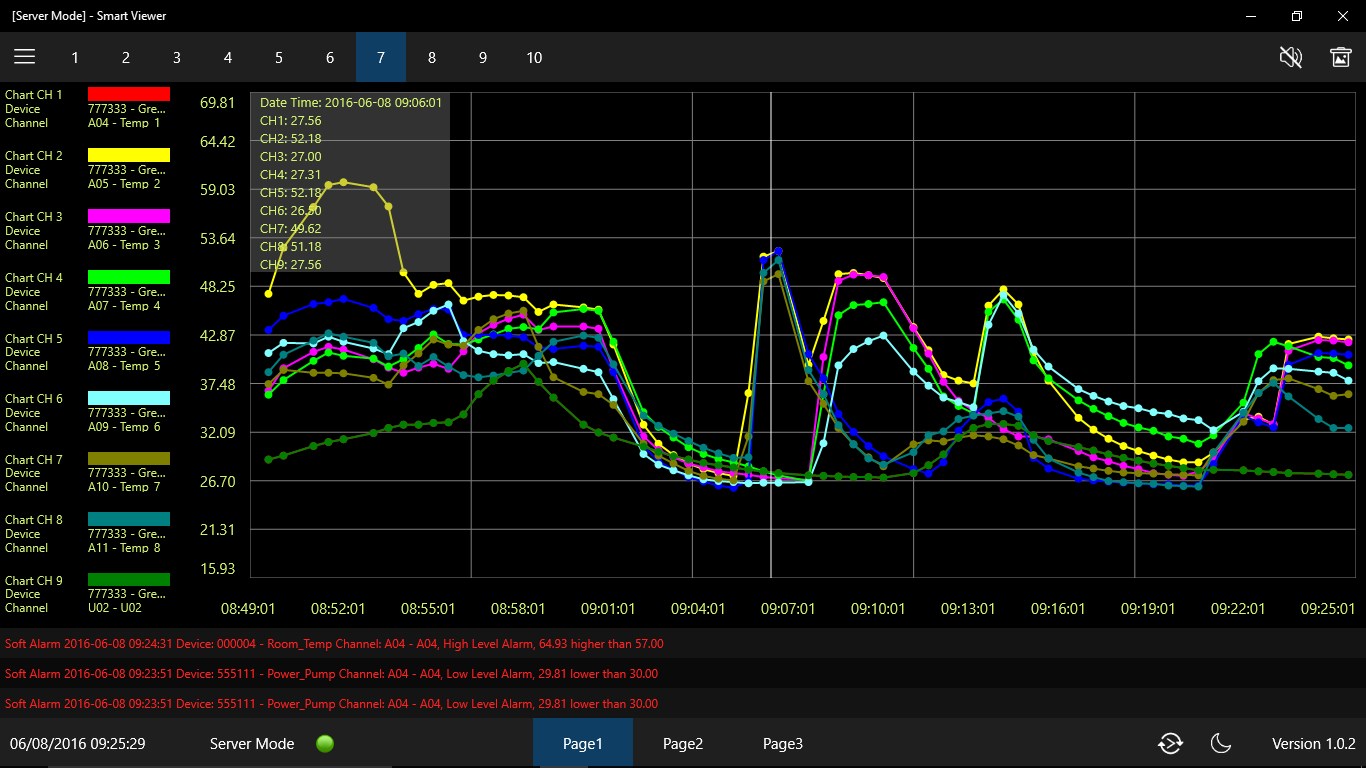1366x768 pixels.
Task: Toggle the muted speaker sound icon
Action: coord(1291,57)
